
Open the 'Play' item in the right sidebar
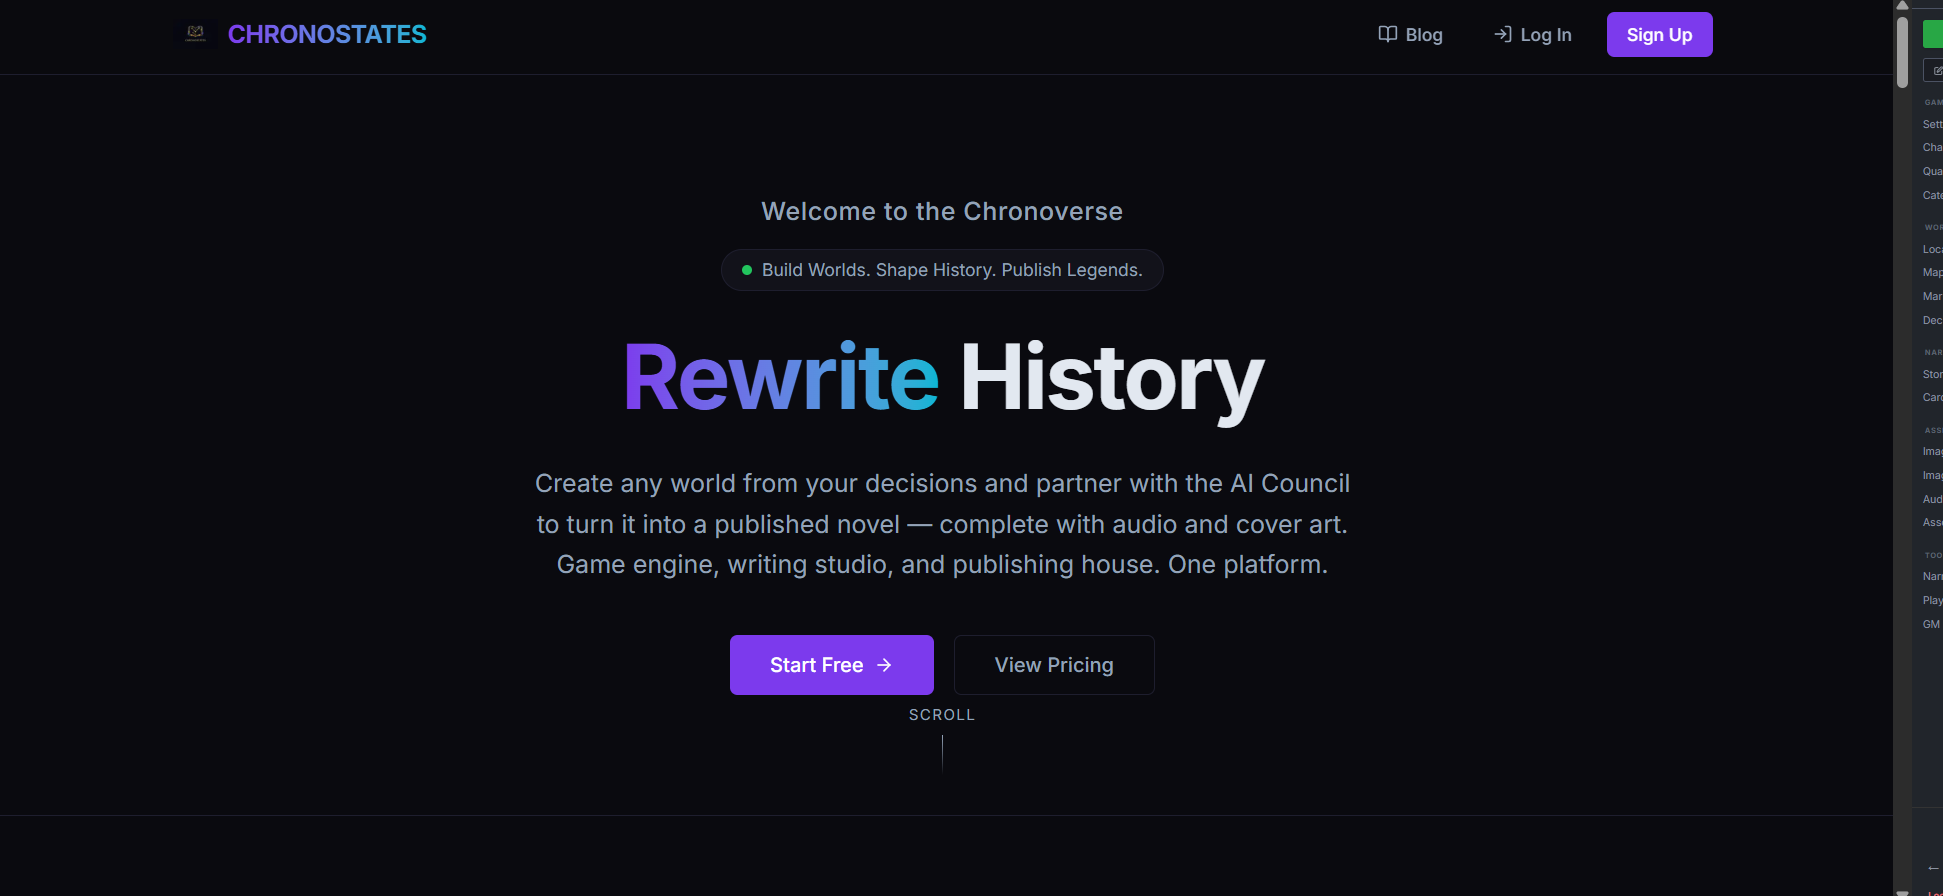coord(1932,600)
